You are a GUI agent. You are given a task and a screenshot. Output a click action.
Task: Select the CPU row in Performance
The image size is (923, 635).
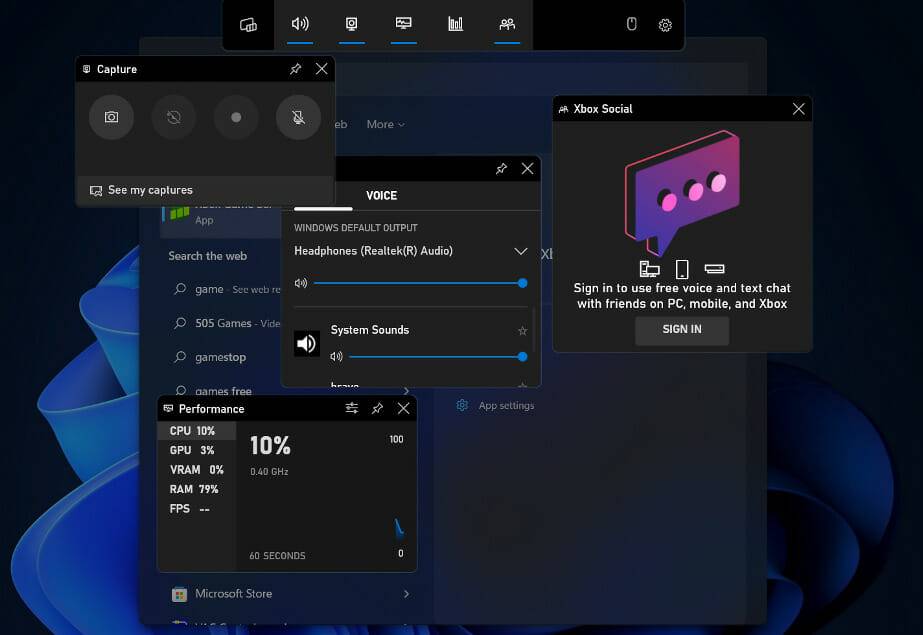click(x=196, y=430)
